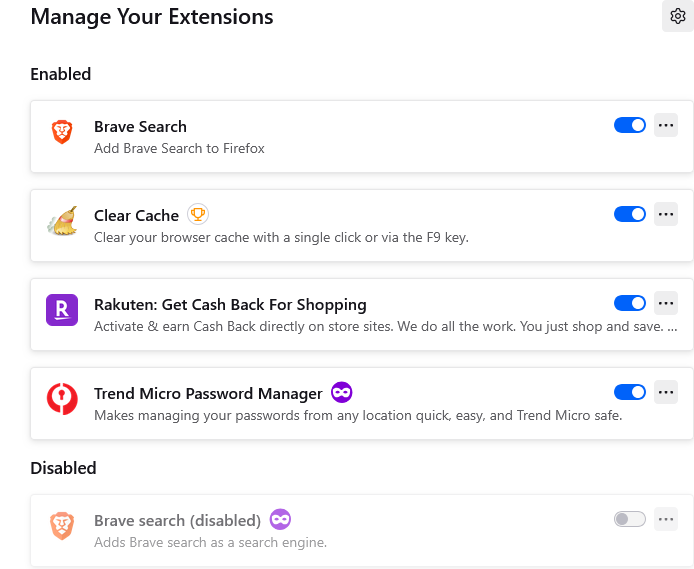
Task: Open more options menu for Clear Cache
Action: 666,214
